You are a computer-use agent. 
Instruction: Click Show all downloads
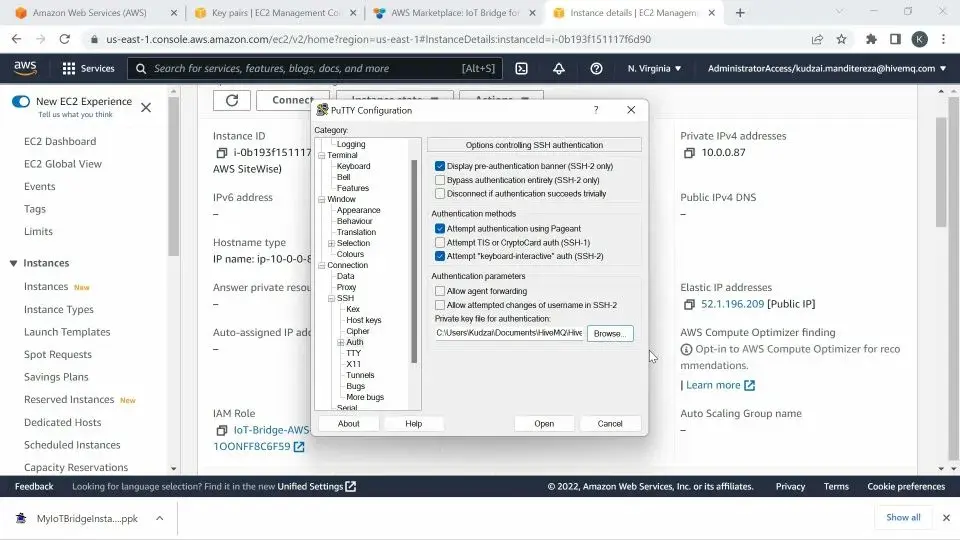pos(903,517)
